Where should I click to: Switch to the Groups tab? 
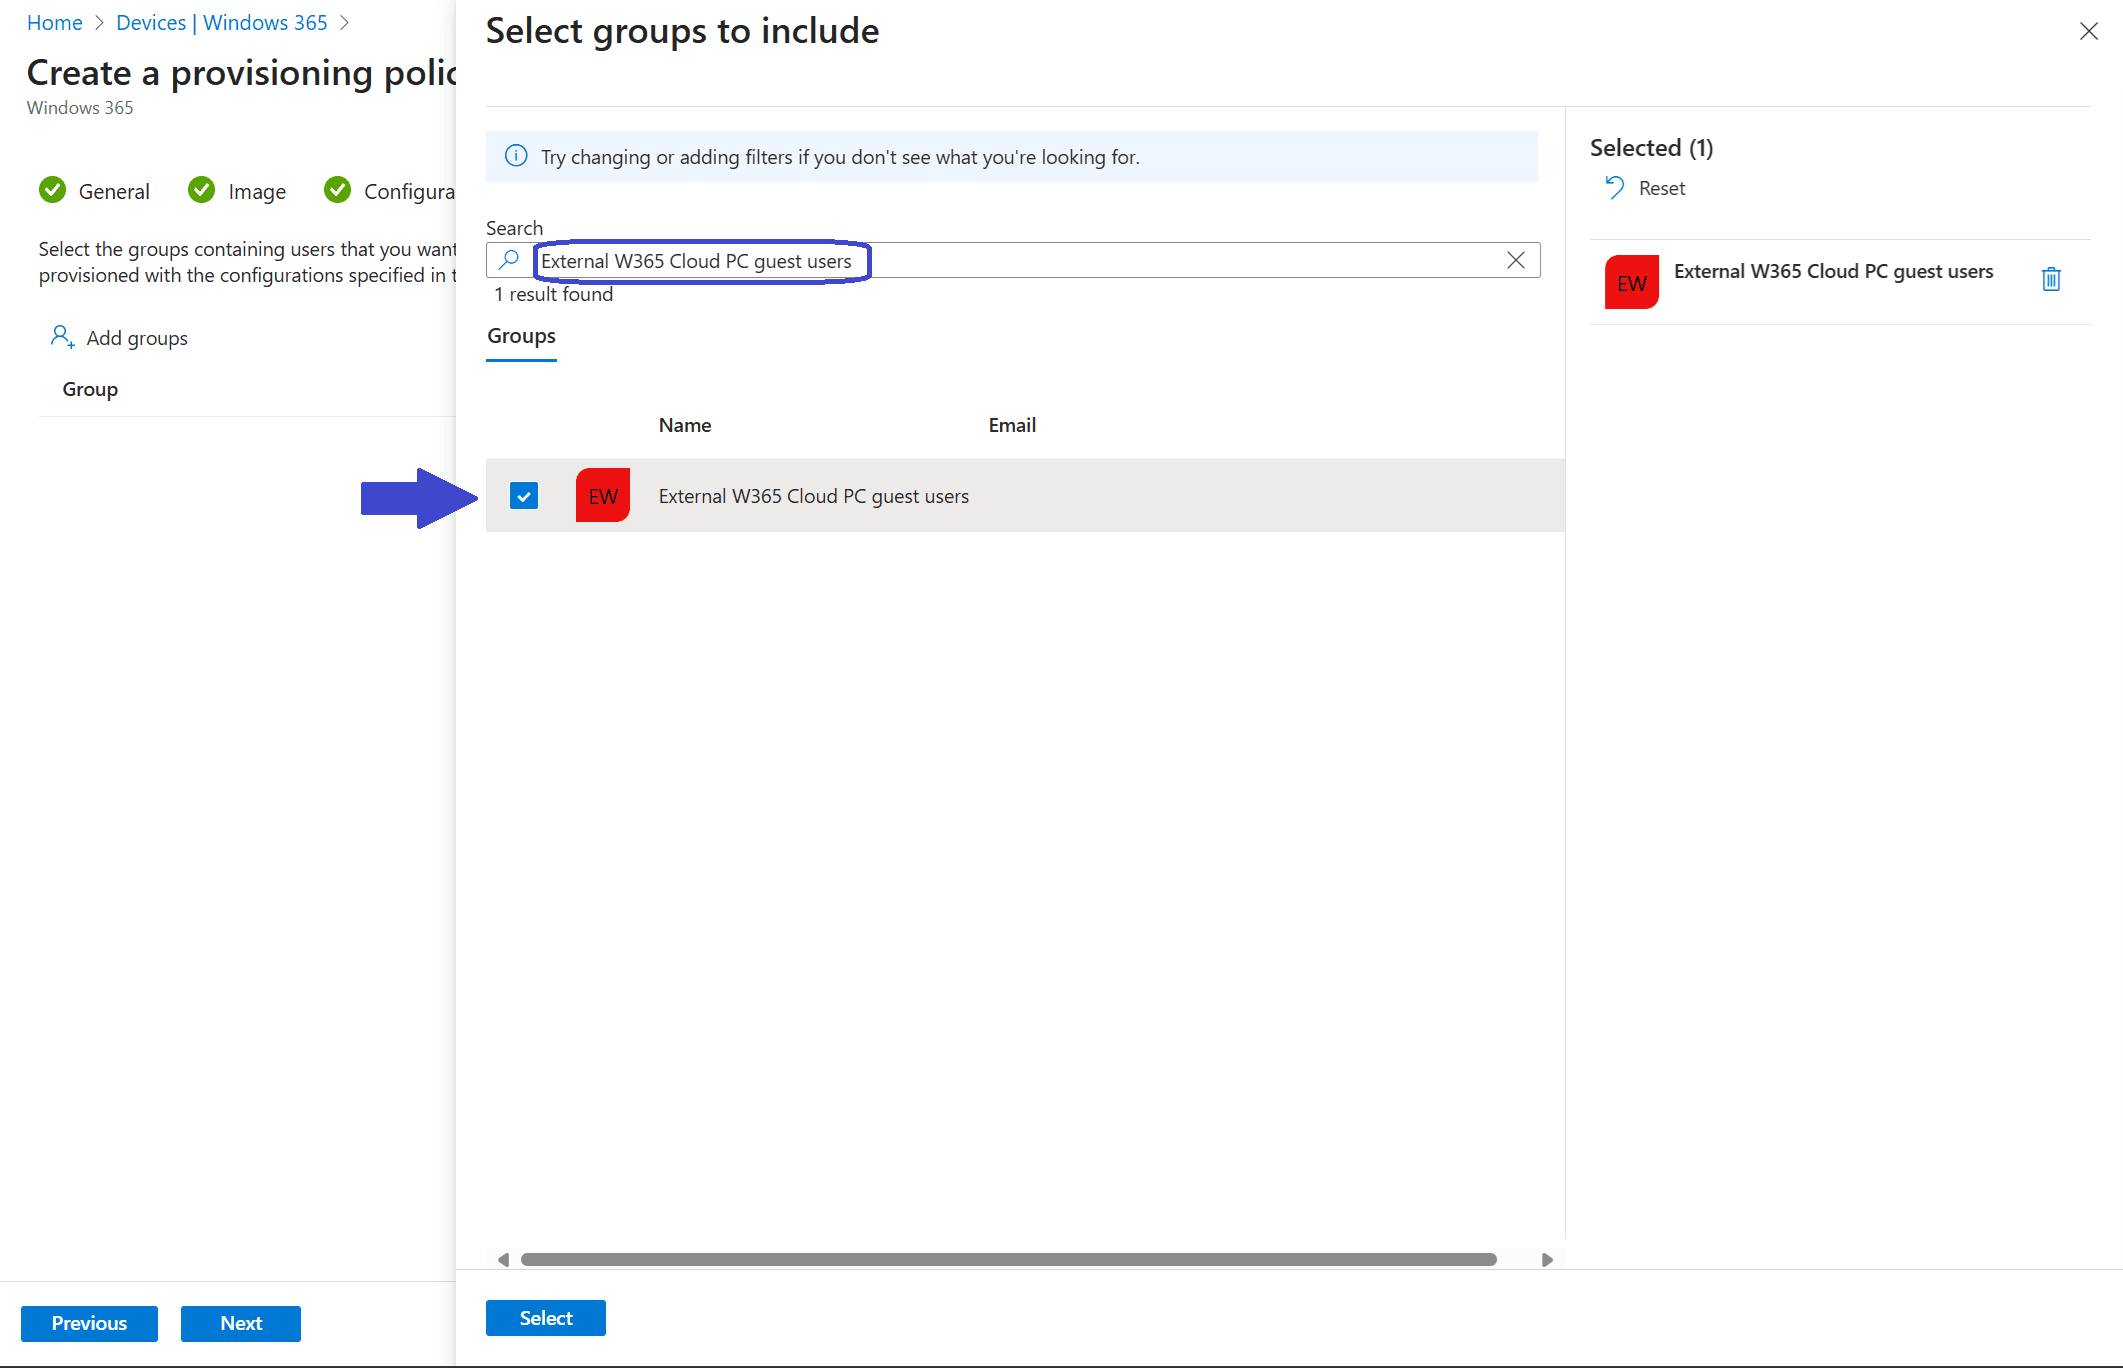point(521,336)
